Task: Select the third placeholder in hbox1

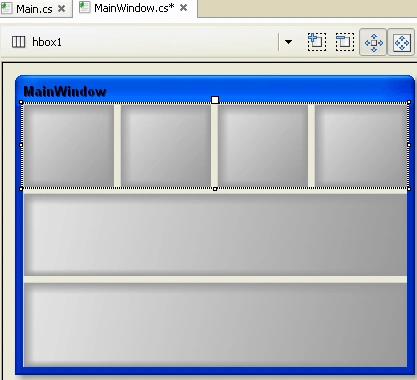Action: (263, 146)
